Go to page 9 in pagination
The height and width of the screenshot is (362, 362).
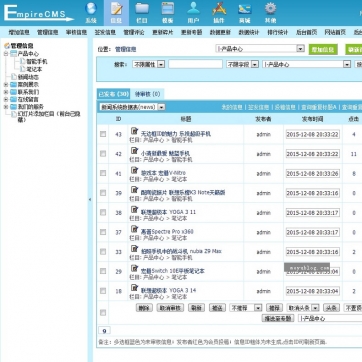tap(104, 331)
